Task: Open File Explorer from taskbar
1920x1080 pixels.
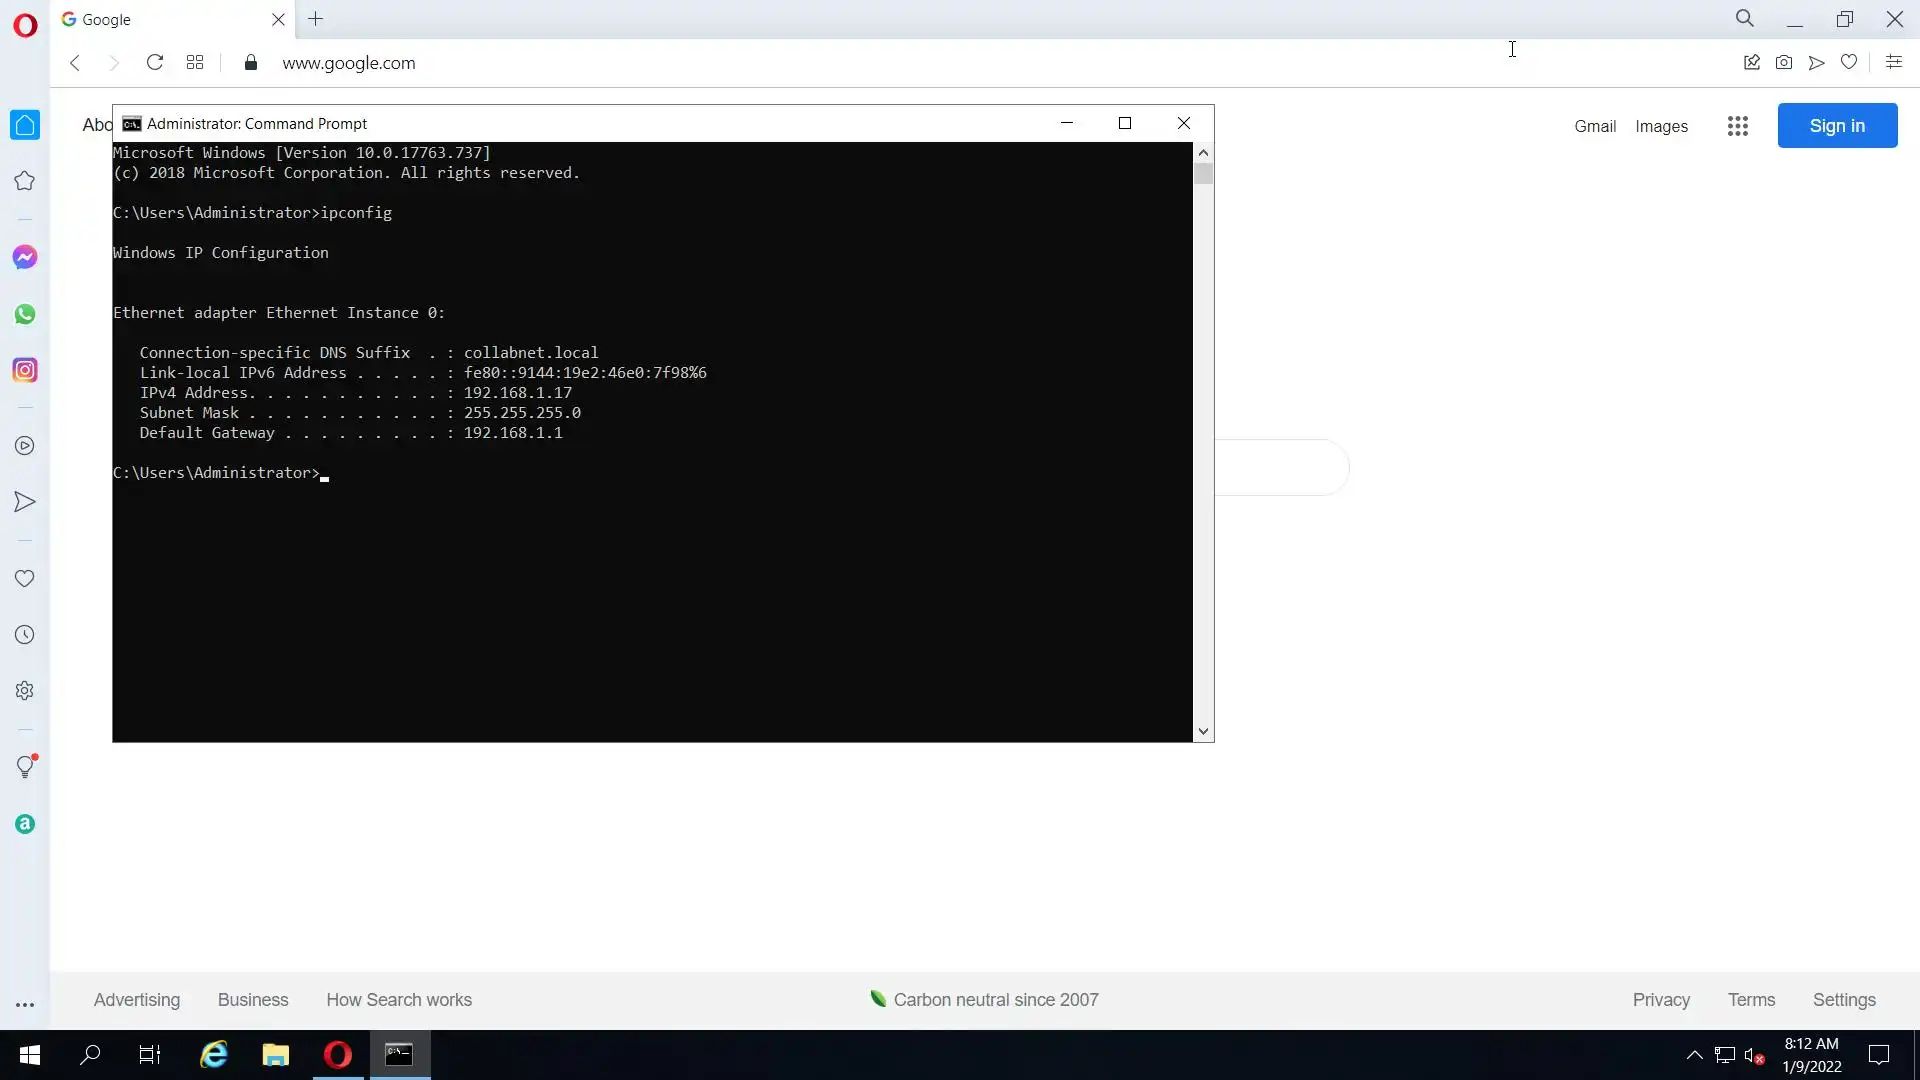Action: [x=275, y=1055]
